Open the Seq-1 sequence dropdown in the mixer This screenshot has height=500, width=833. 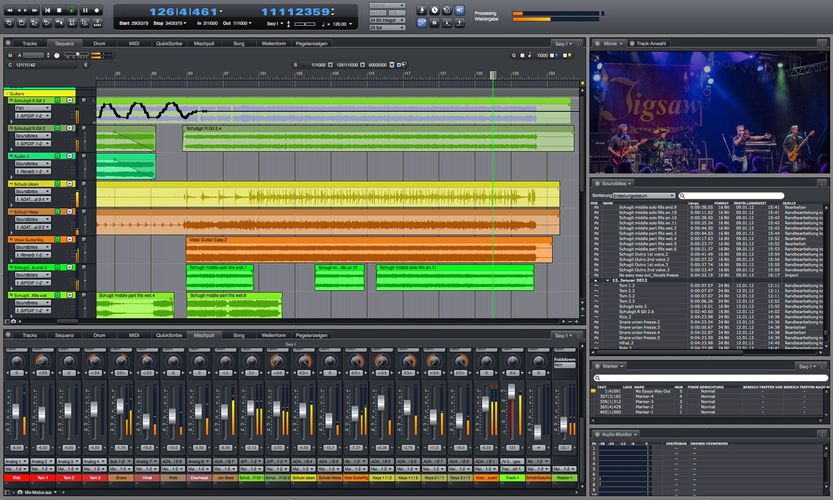563,335
